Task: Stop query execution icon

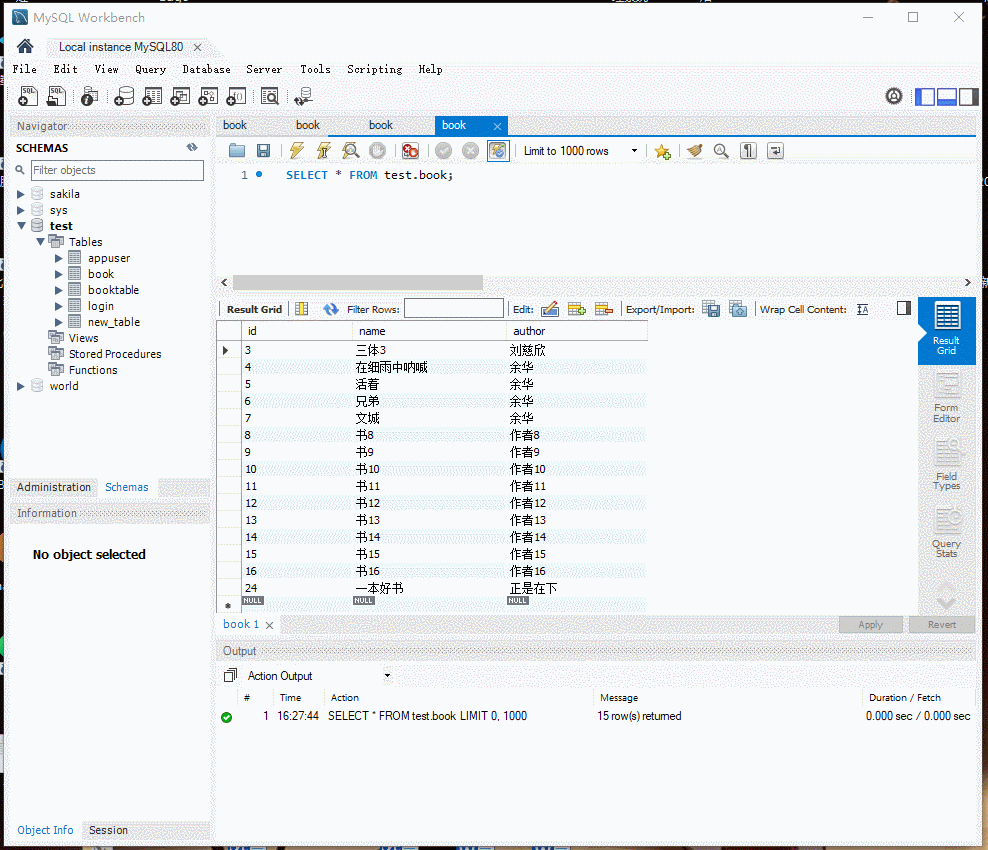Action: pyautogui.click(x=377, y=151)
